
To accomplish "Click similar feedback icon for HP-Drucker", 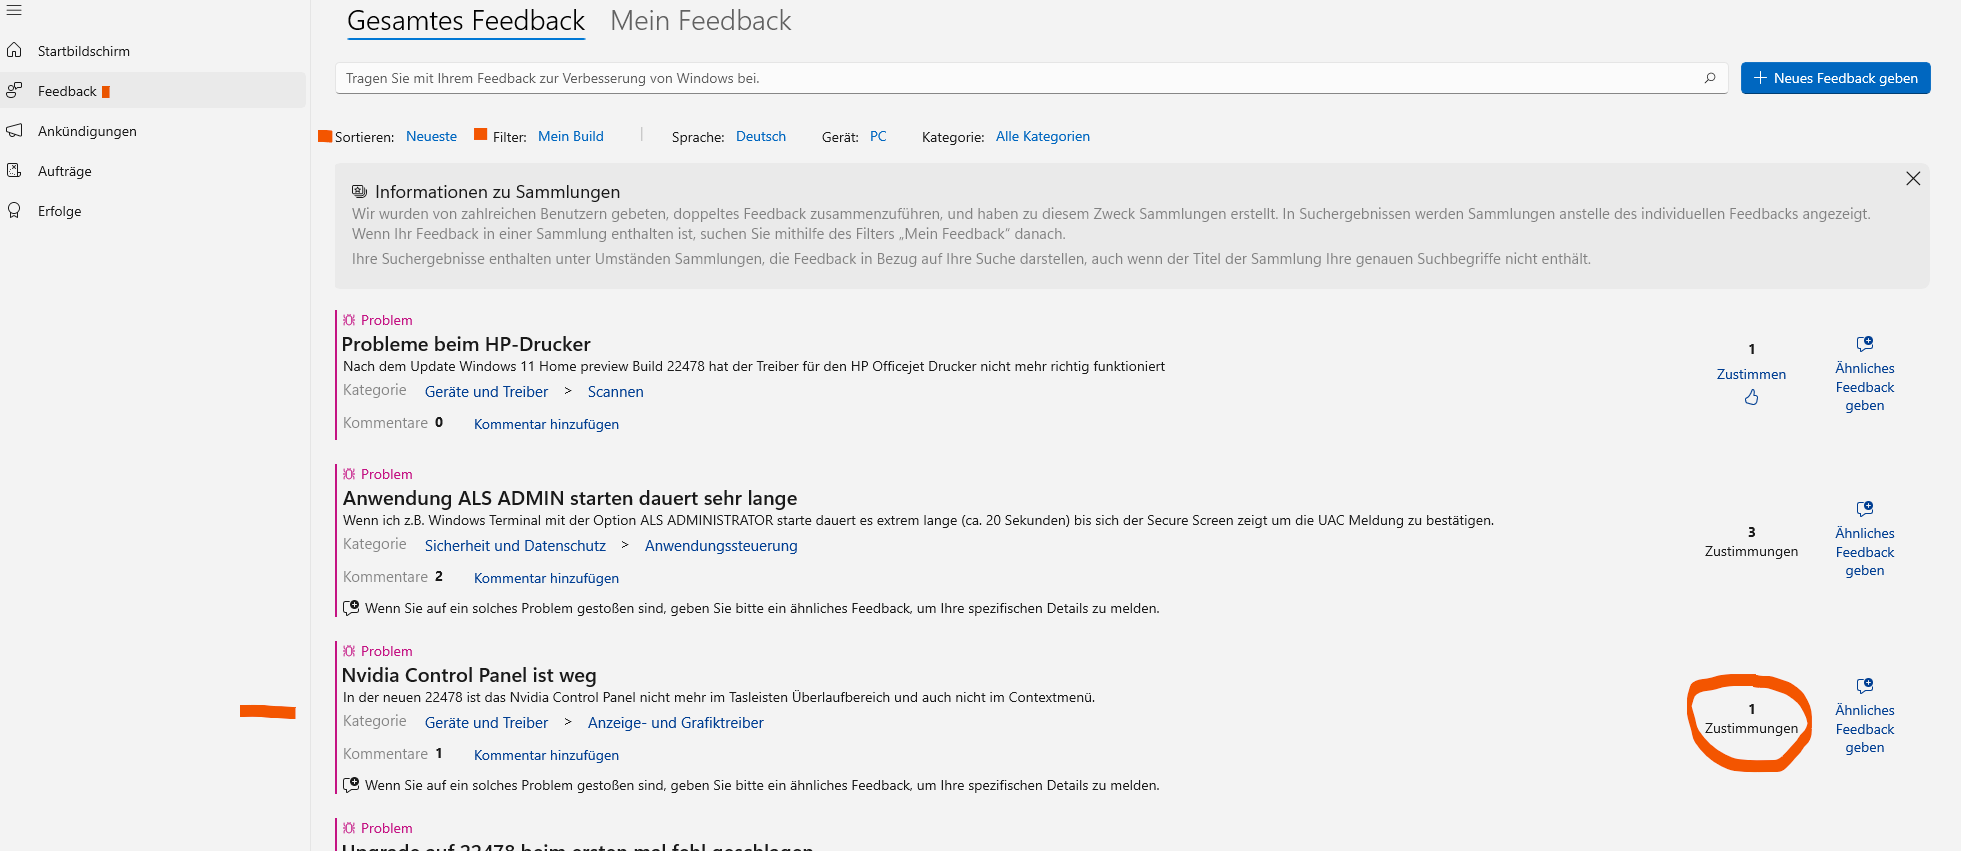I will tap(1864, 344).
